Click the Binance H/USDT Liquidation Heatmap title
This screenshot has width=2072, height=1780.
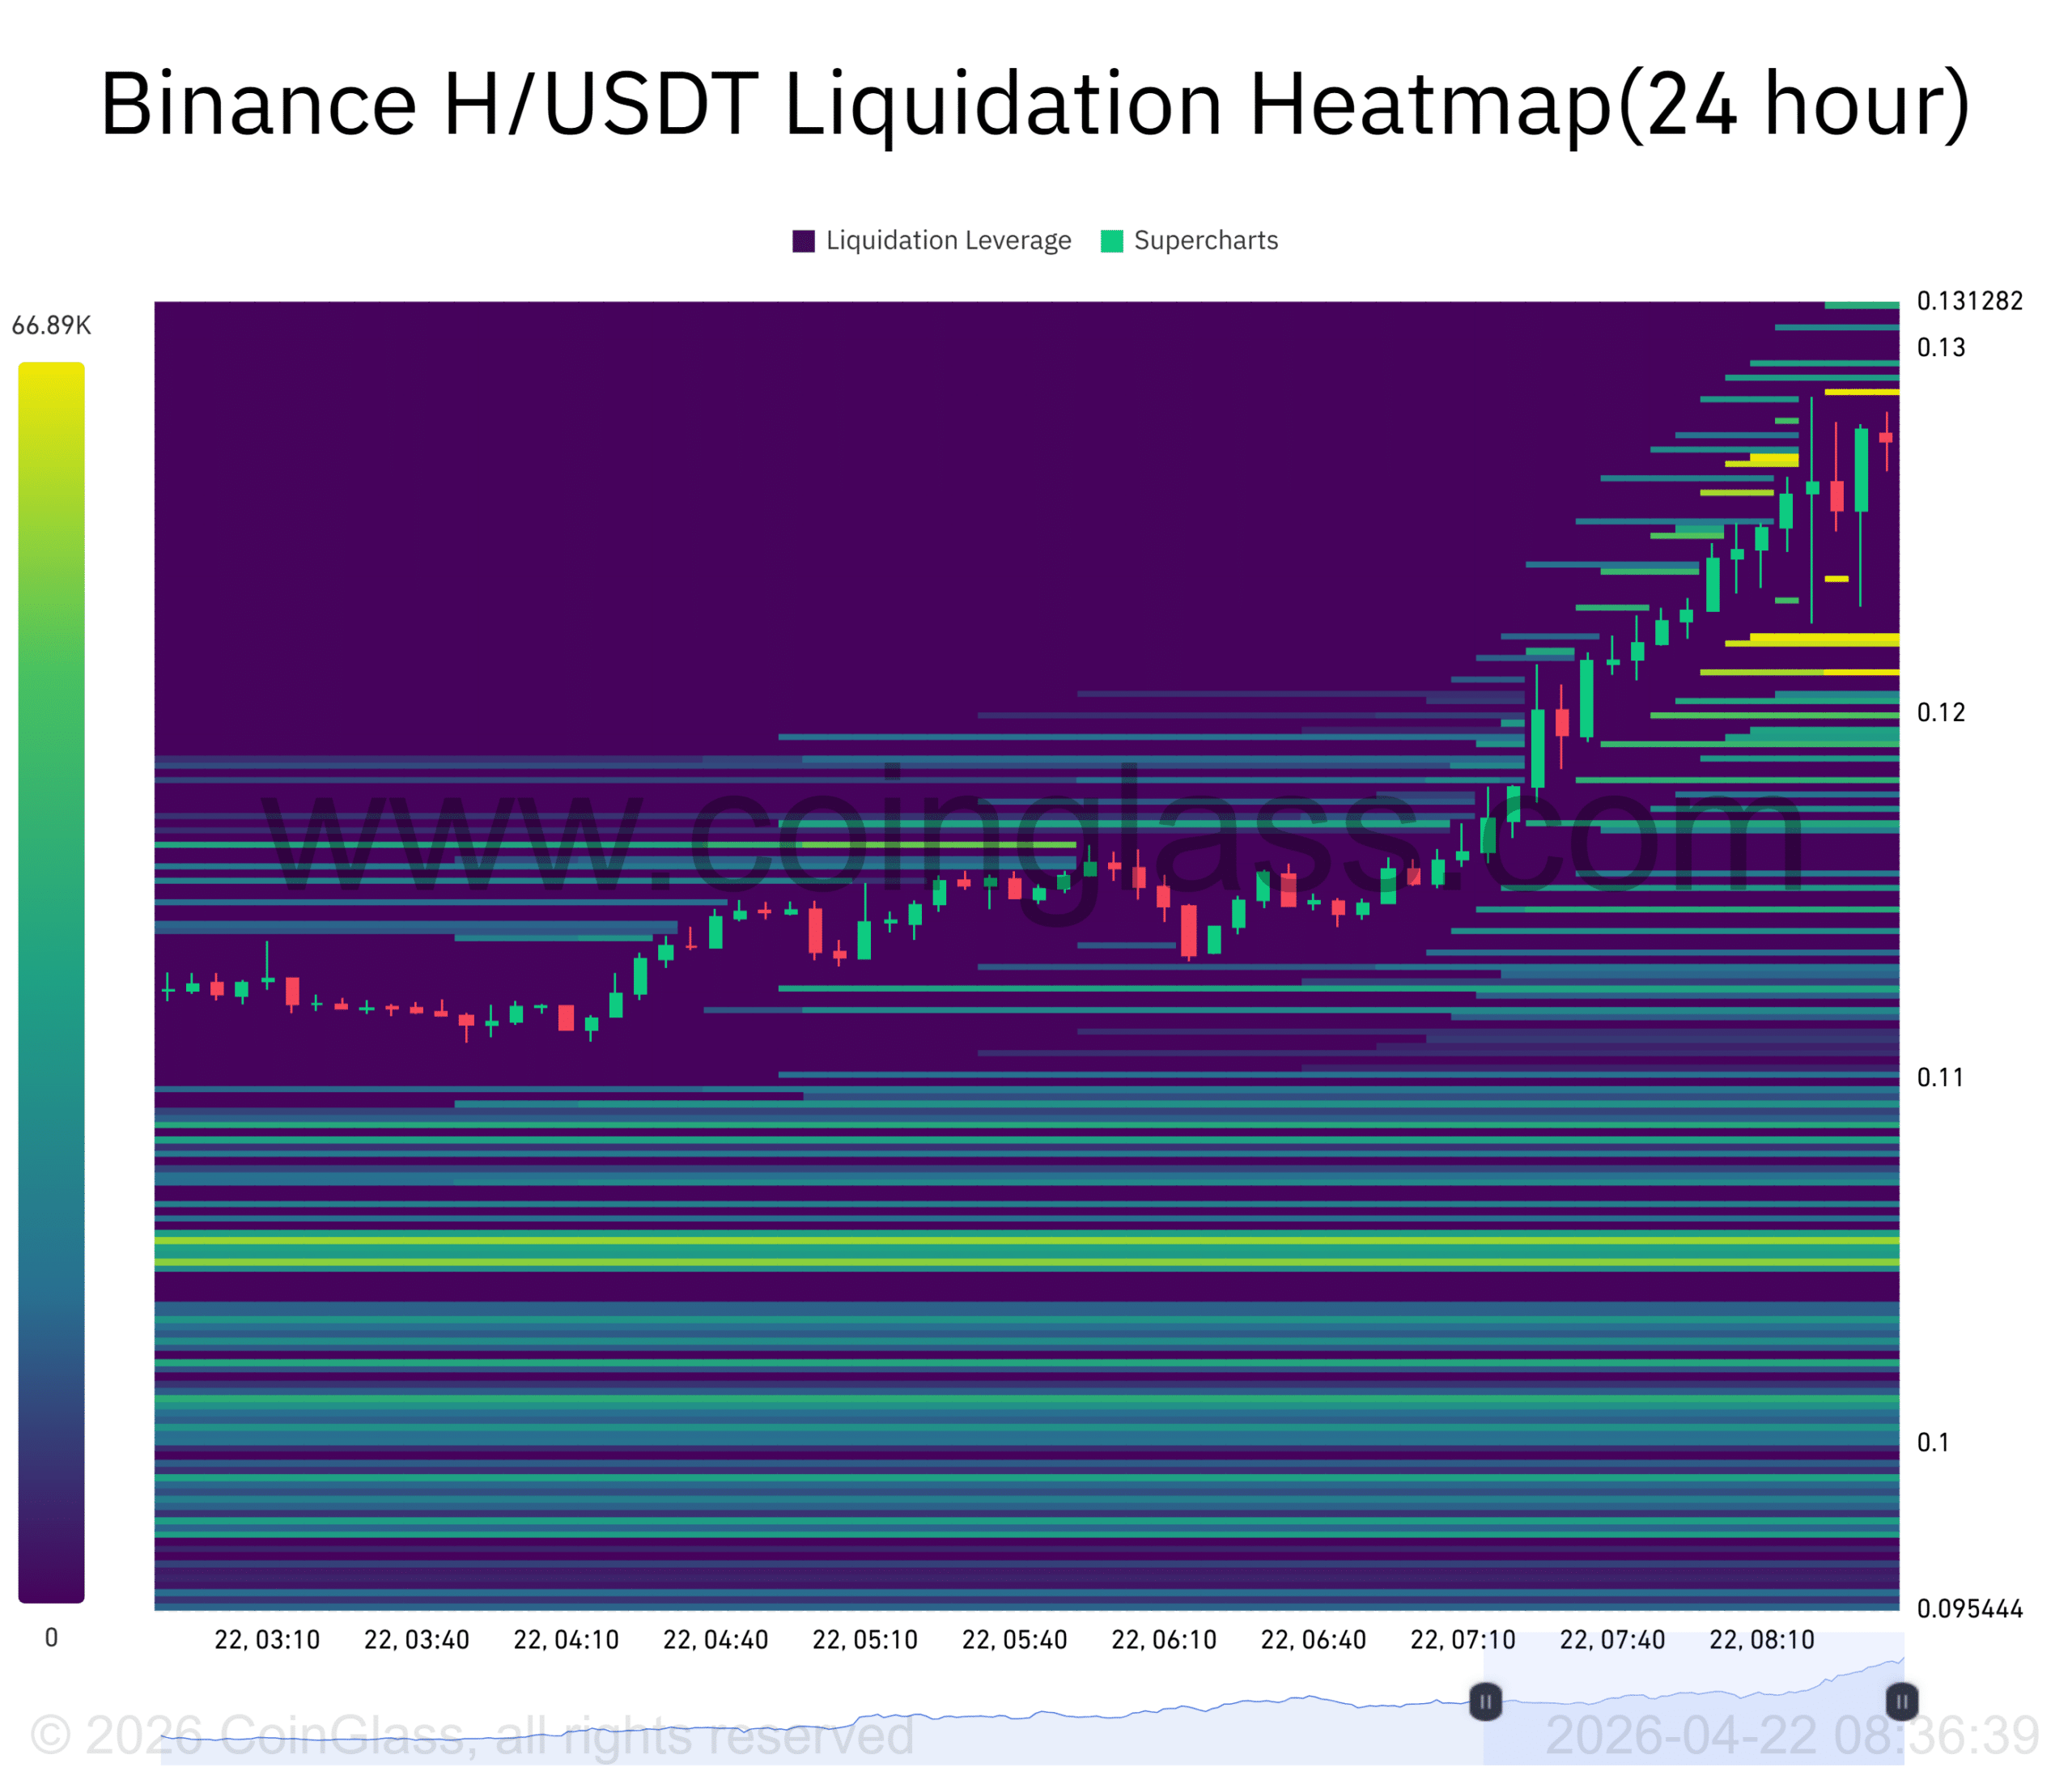point(1035,104)
